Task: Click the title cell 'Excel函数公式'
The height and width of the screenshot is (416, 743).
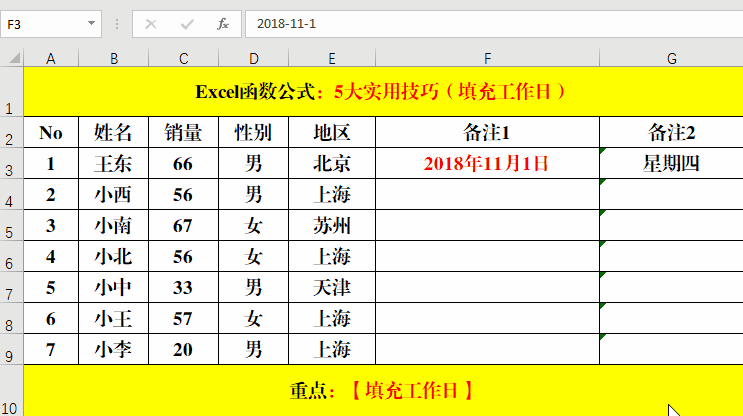Action: pyautogui.click(x=383, y=91)
